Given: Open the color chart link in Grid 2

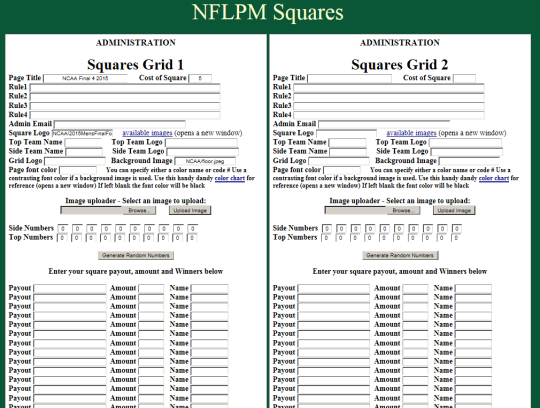Looking at the screenshot, I should click(x=494, y=178).
